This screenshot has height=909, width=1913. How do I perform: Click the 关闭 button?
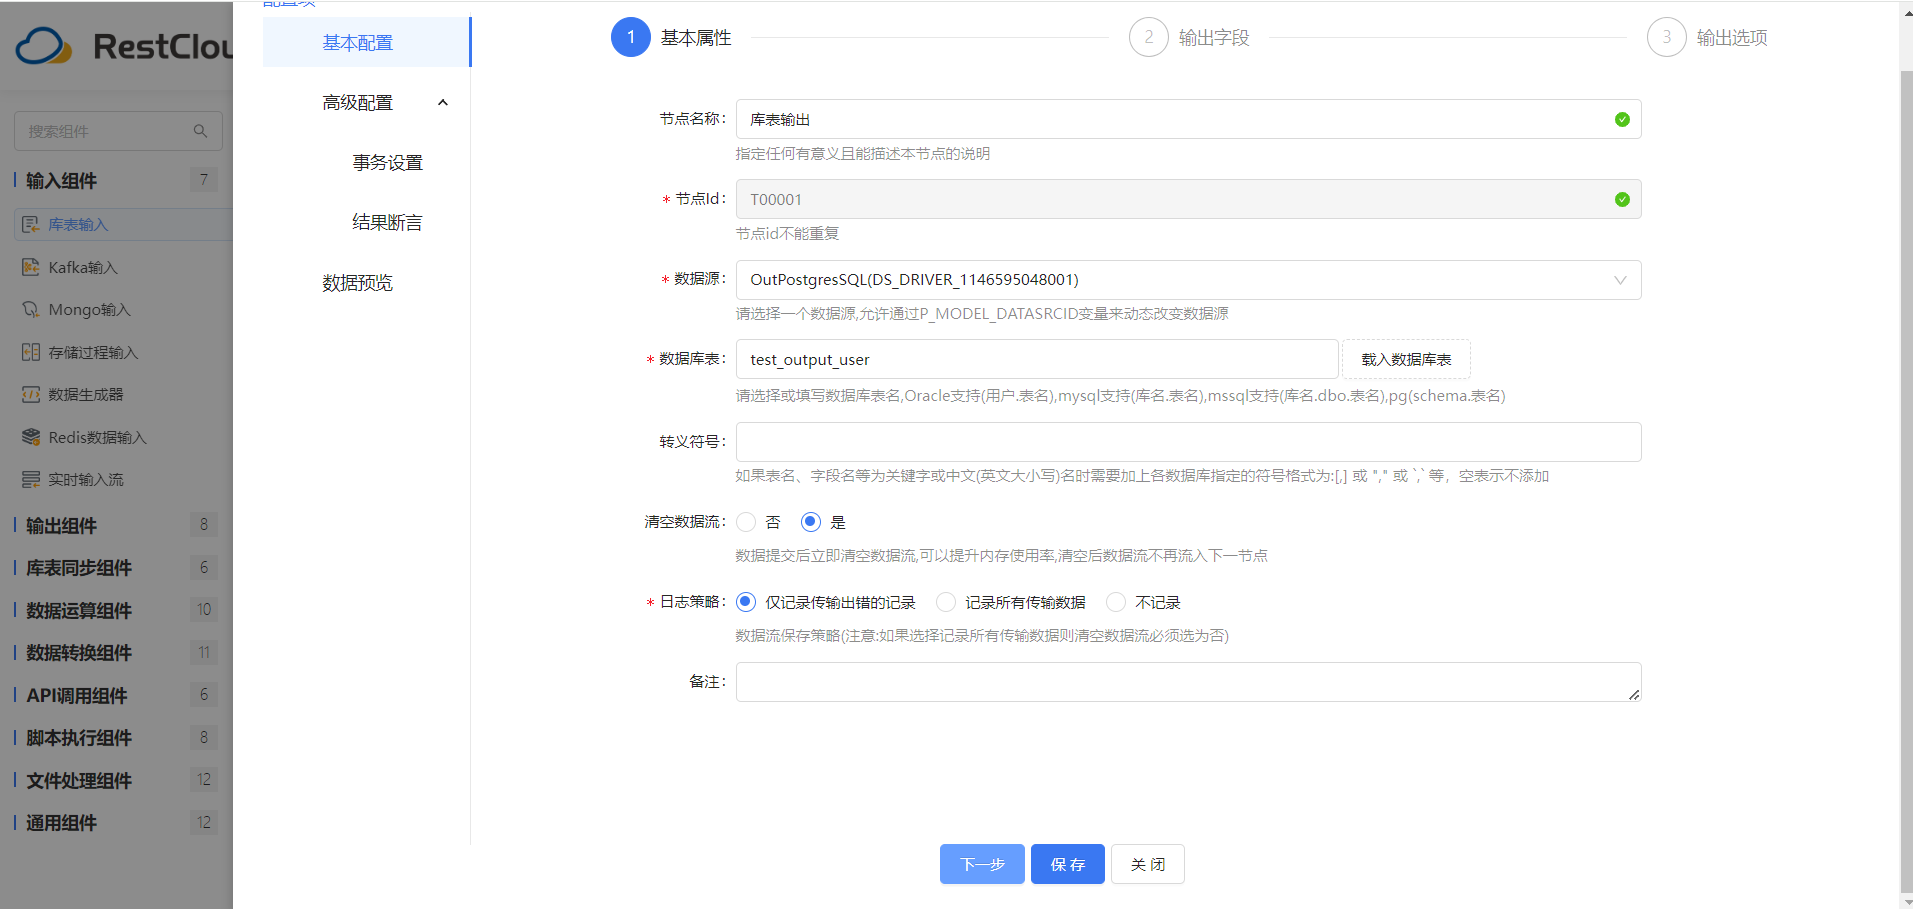pyautogui.click(x=1148, y=864)
